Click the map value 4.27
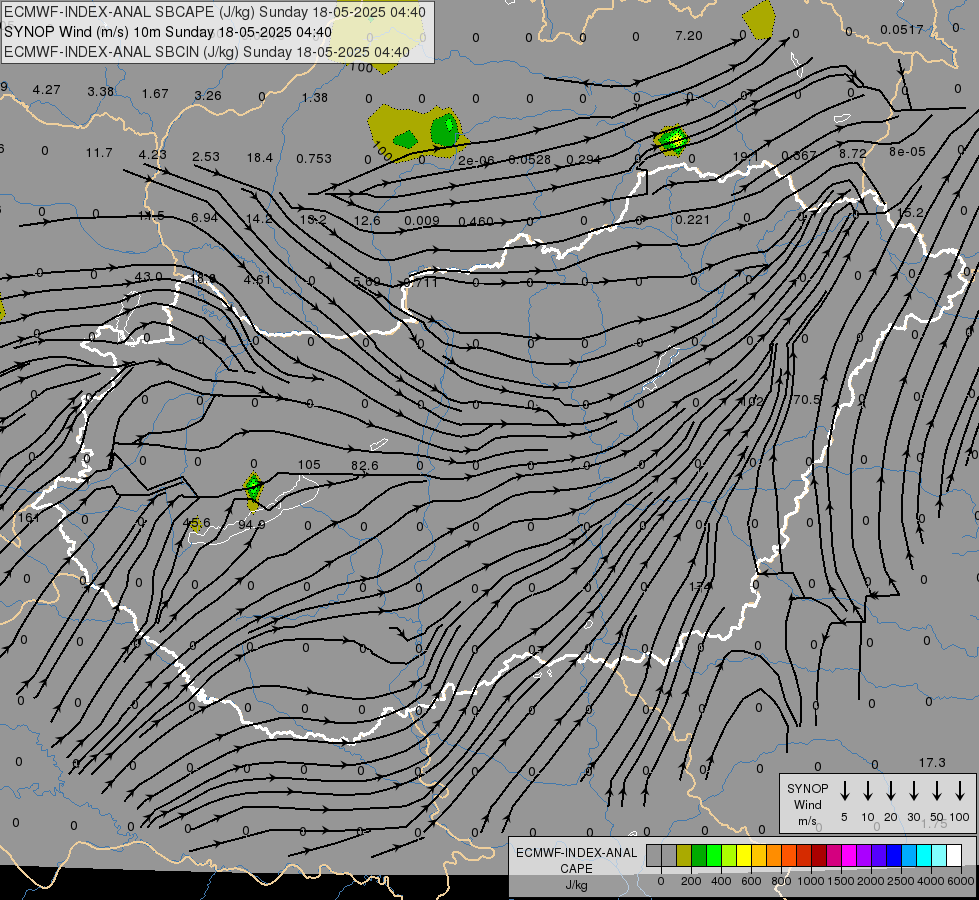979x900 pixels. pyautogui.click(x=47, y=90)
